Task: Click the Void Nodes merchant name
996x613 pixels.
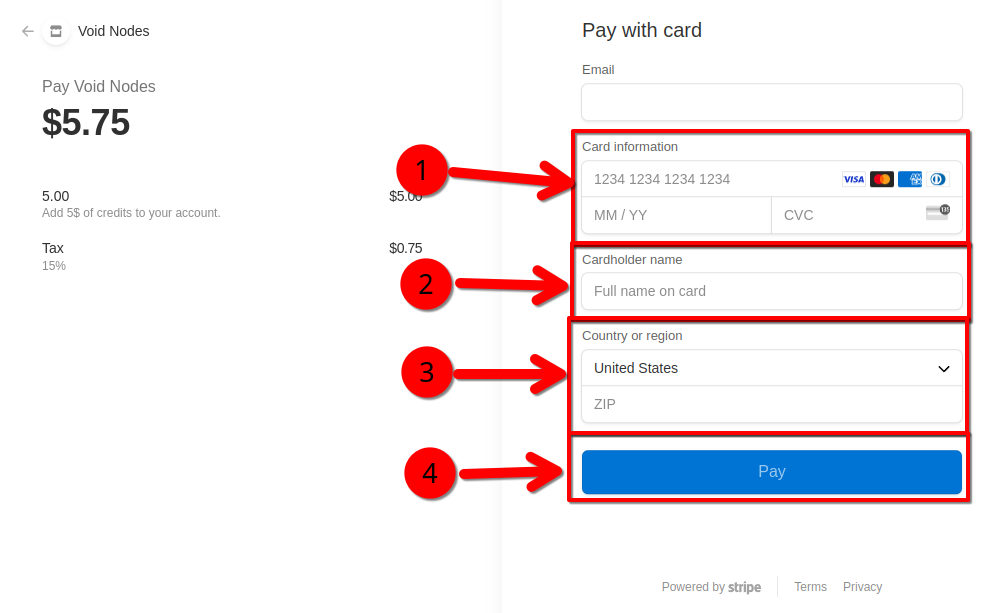Action: [113, 31]
